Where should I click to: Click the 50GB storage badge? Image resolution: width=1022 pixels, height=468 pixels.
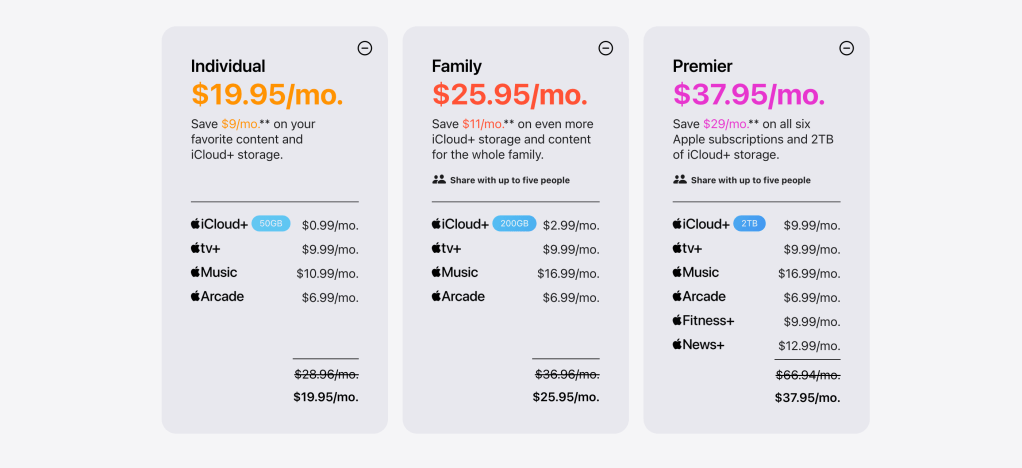tap(271, 224)
